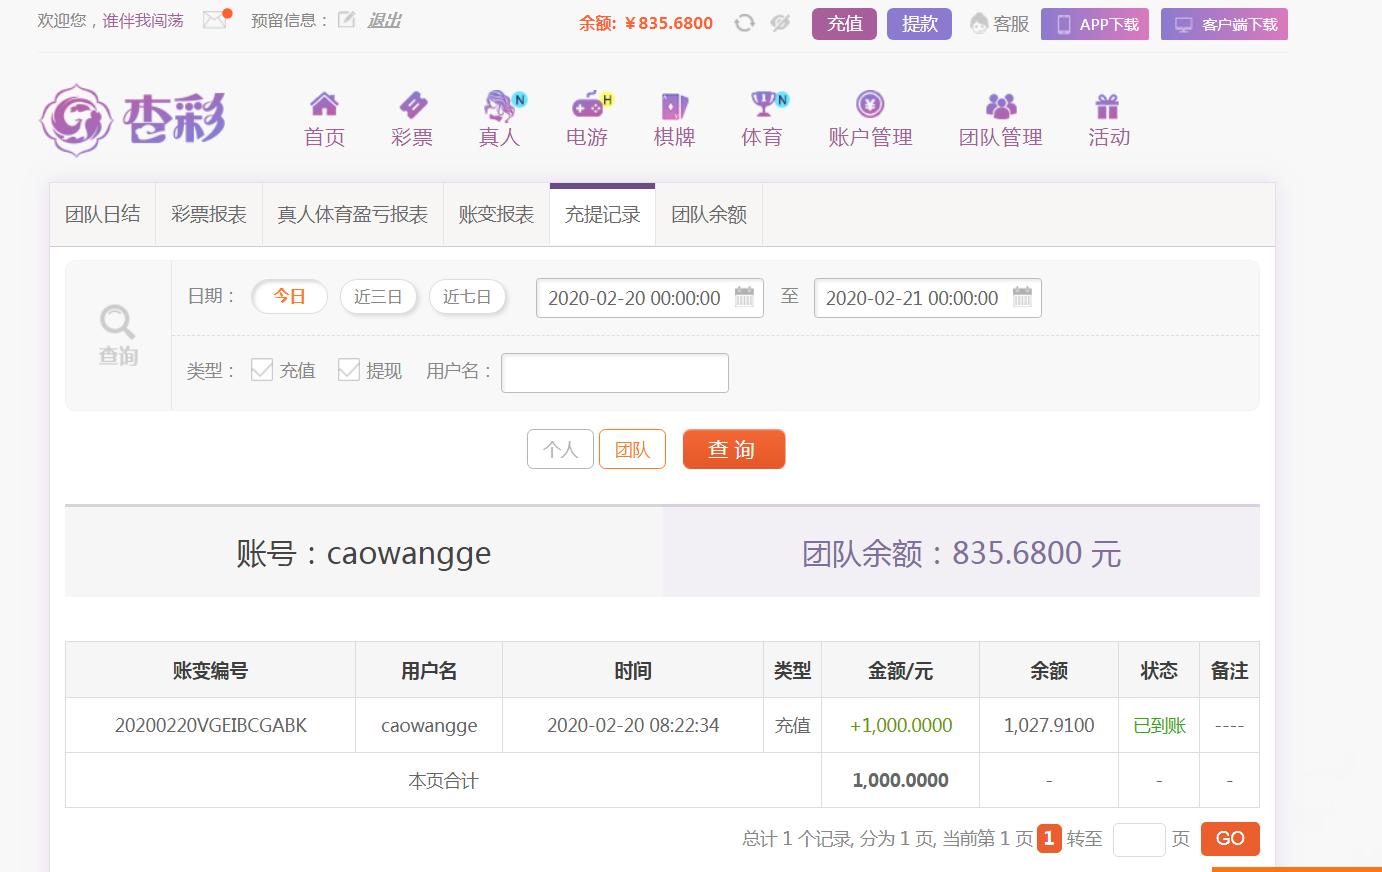Open the end date calendar picker
The width and height of the screenshot is (1382, 872).
[1022, 297]
